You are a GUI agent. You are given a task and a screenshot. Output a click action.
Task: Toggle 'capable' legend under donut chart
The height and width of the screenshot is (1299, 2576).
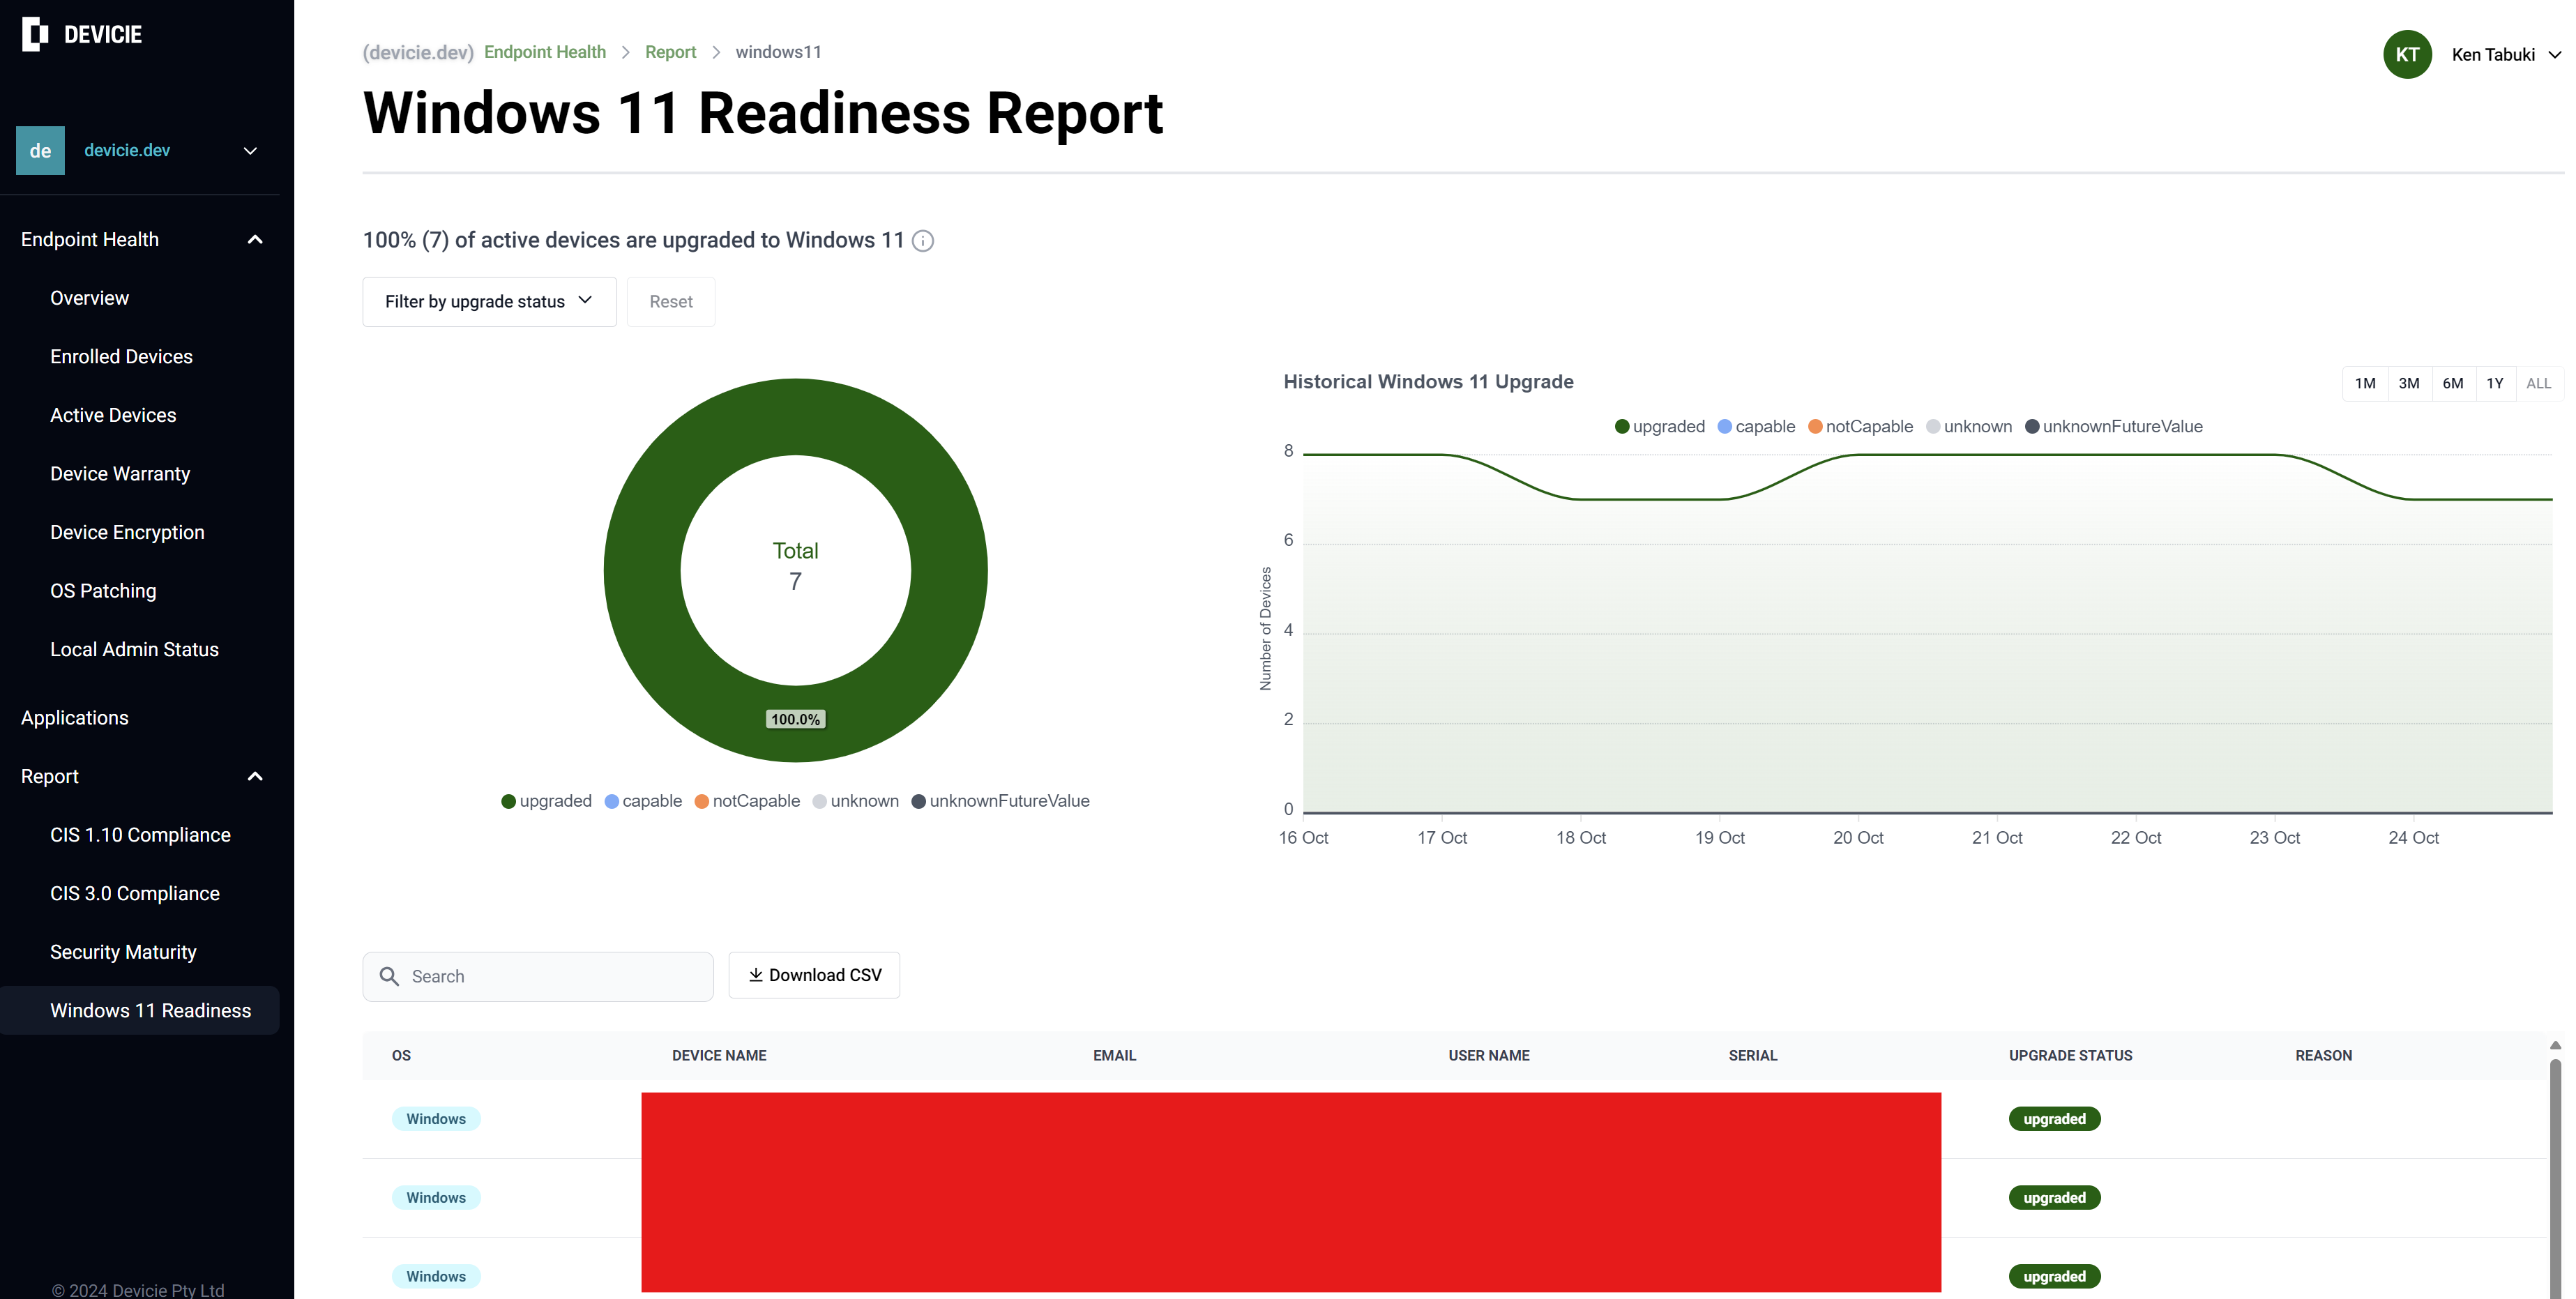click(643, 801)
